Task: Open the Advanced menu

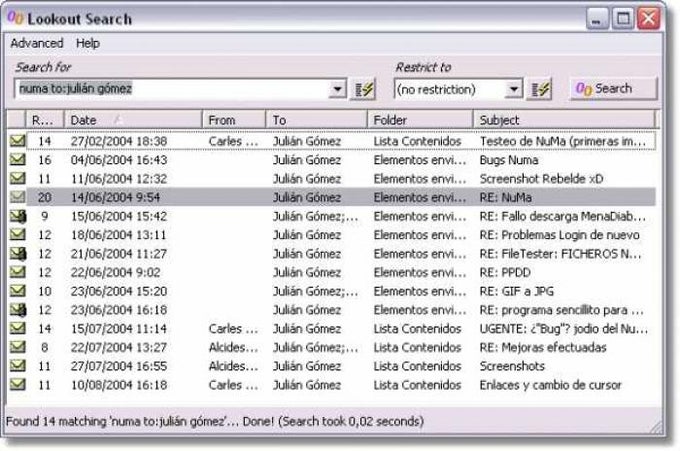Action: pyautogui.click(x=37, y=43)
